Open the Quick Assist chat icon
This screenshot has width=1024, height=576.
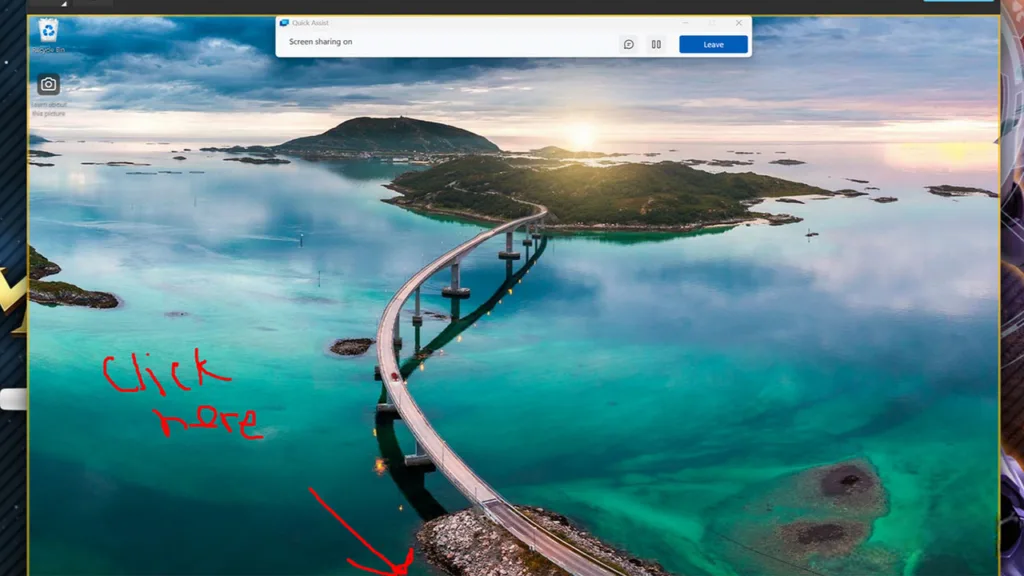628,44
